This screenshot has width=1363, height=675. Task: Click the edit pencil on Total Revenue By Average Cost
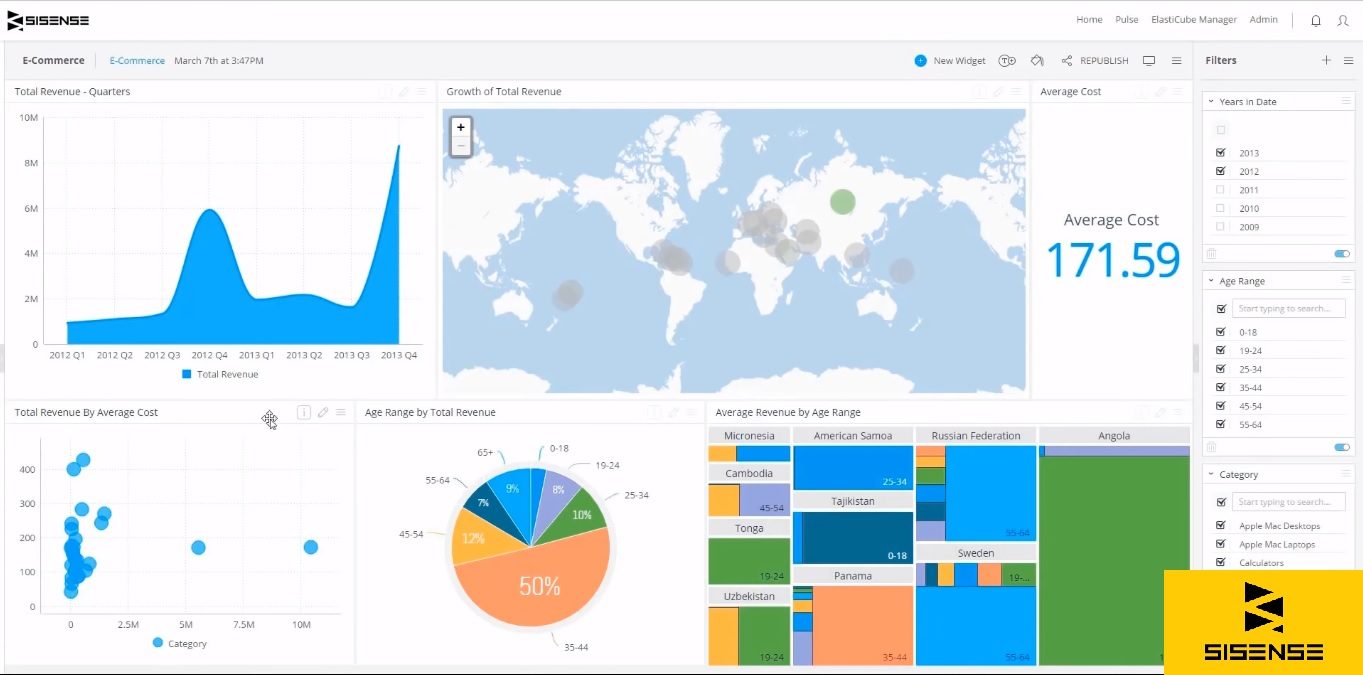pyautogui.click(x=322, y=412)
